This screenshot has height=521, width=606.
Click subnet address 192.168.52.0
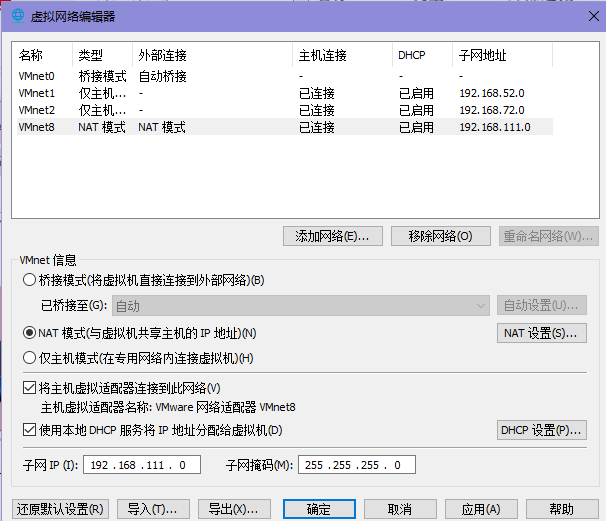492,93
